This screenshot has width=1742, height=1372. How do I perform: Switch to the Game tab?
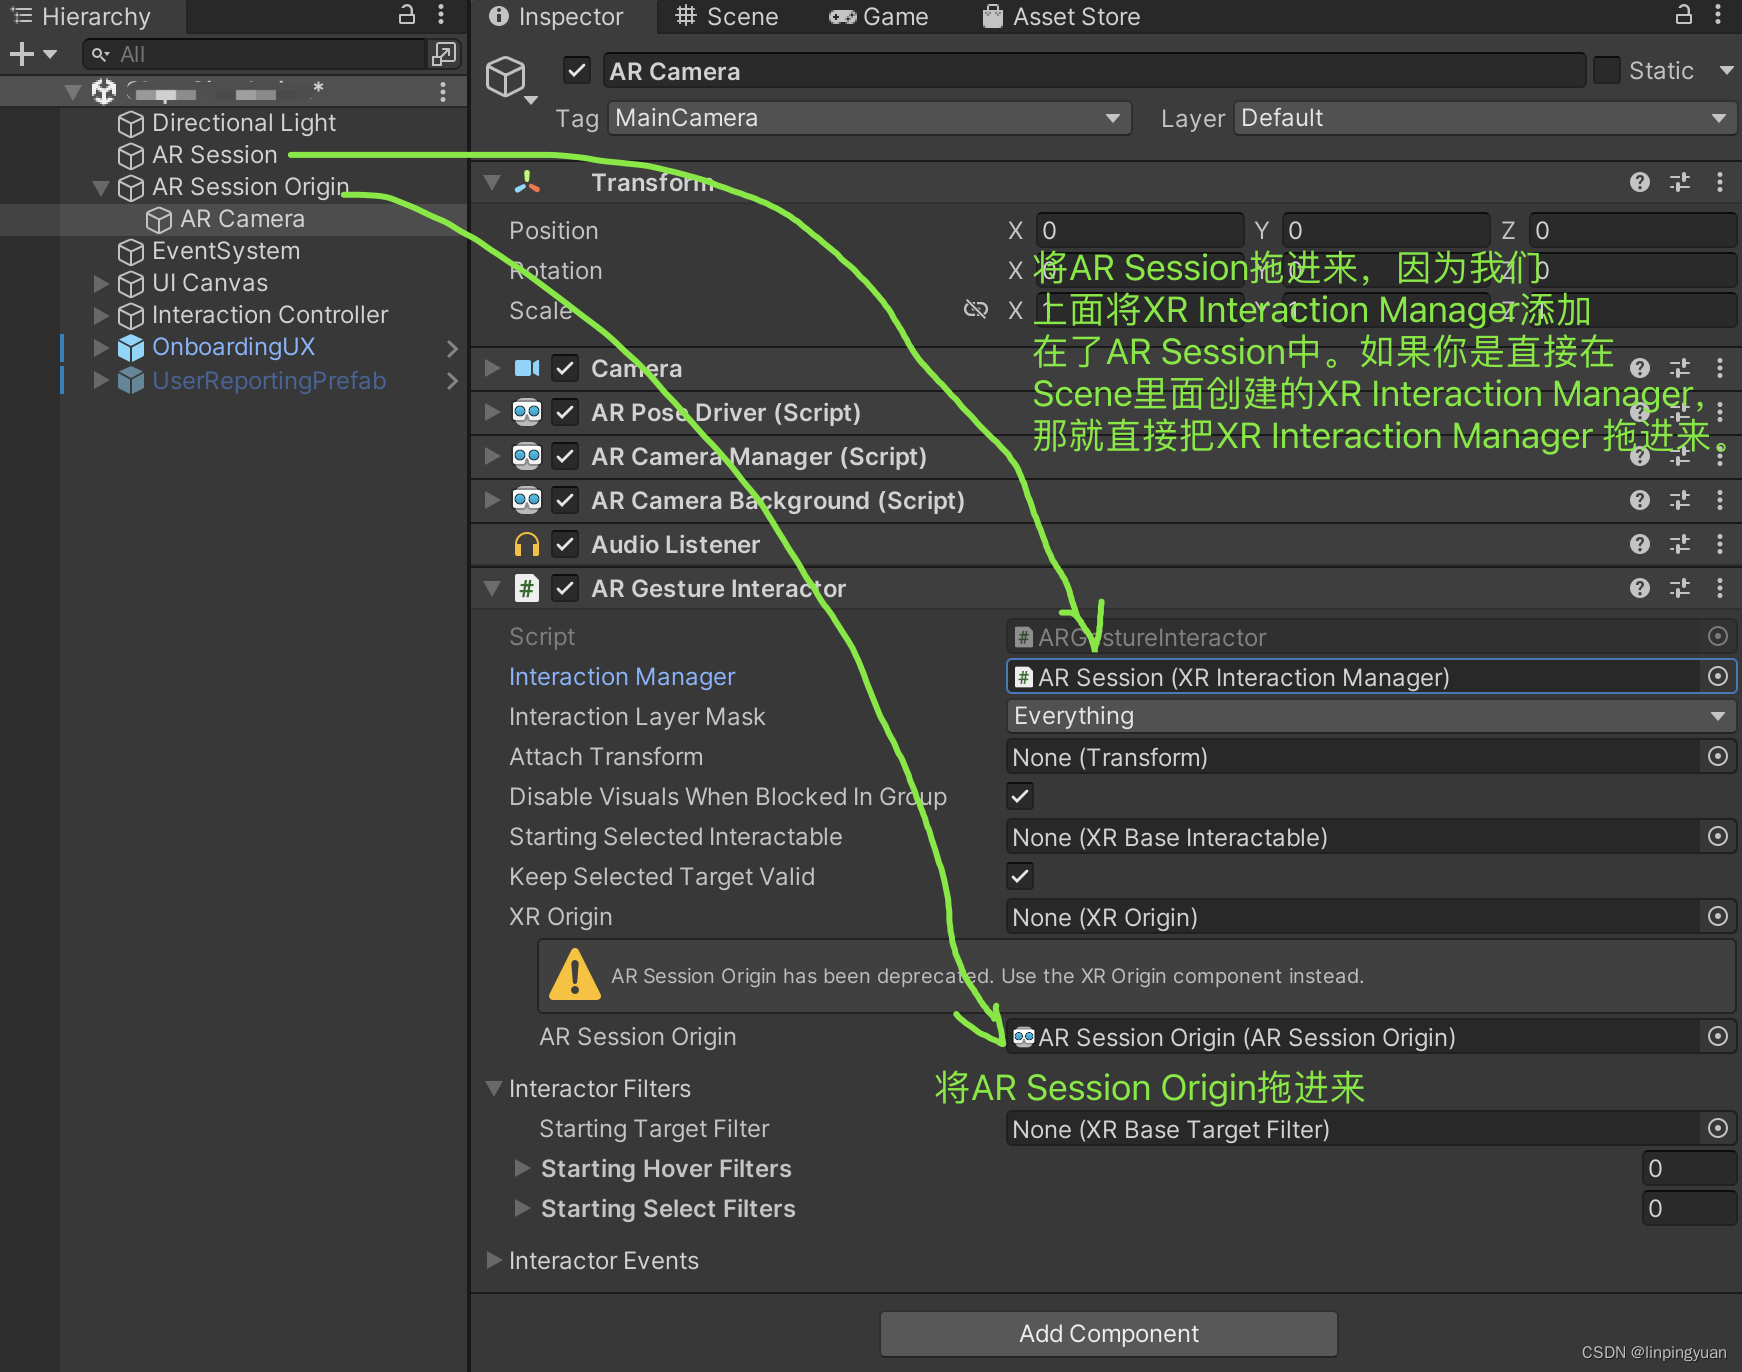(878, 16)
